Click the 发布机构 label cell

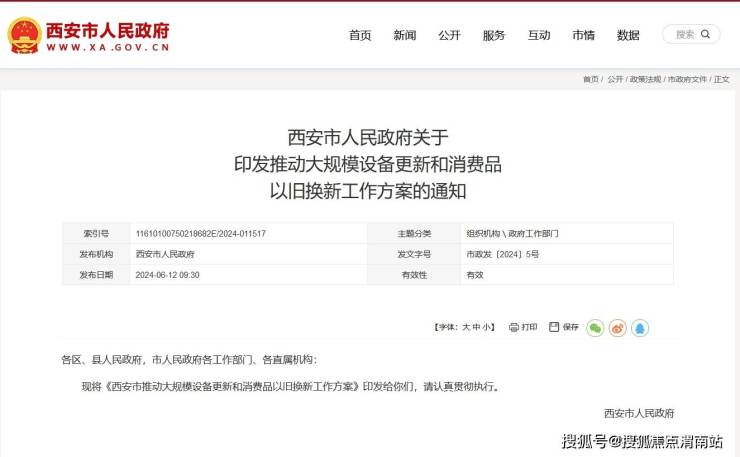click(x=96, y=254)
